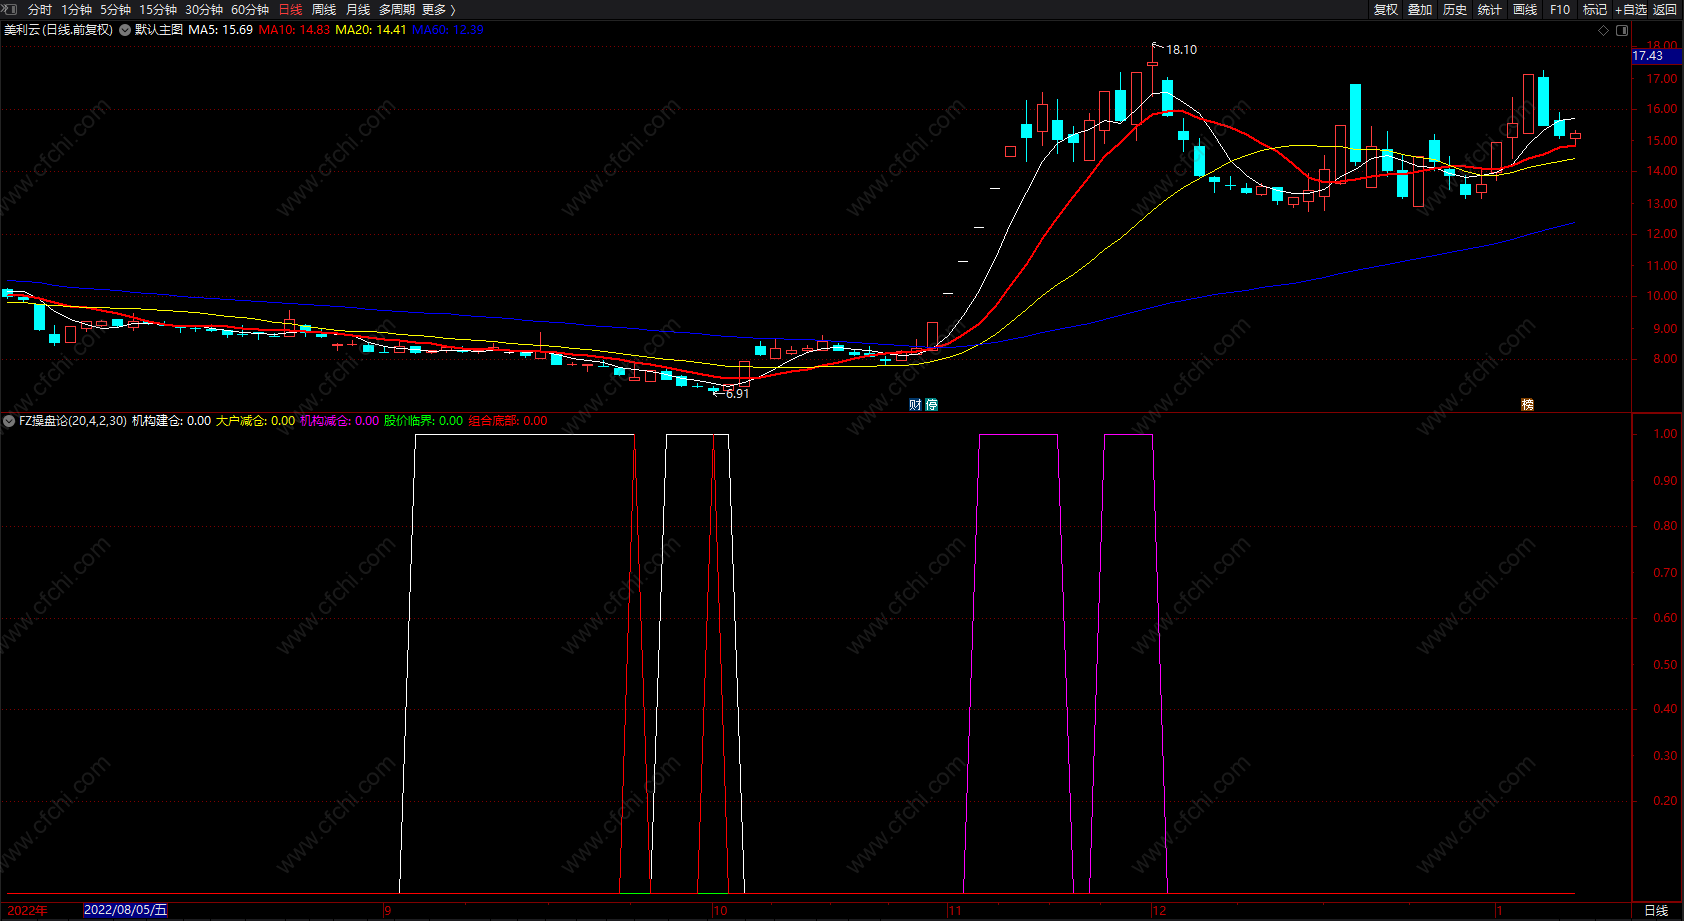This screenshot has width=1684, height=921.
Task: Click the 返回 back button
Action: tap(1665, 10)
